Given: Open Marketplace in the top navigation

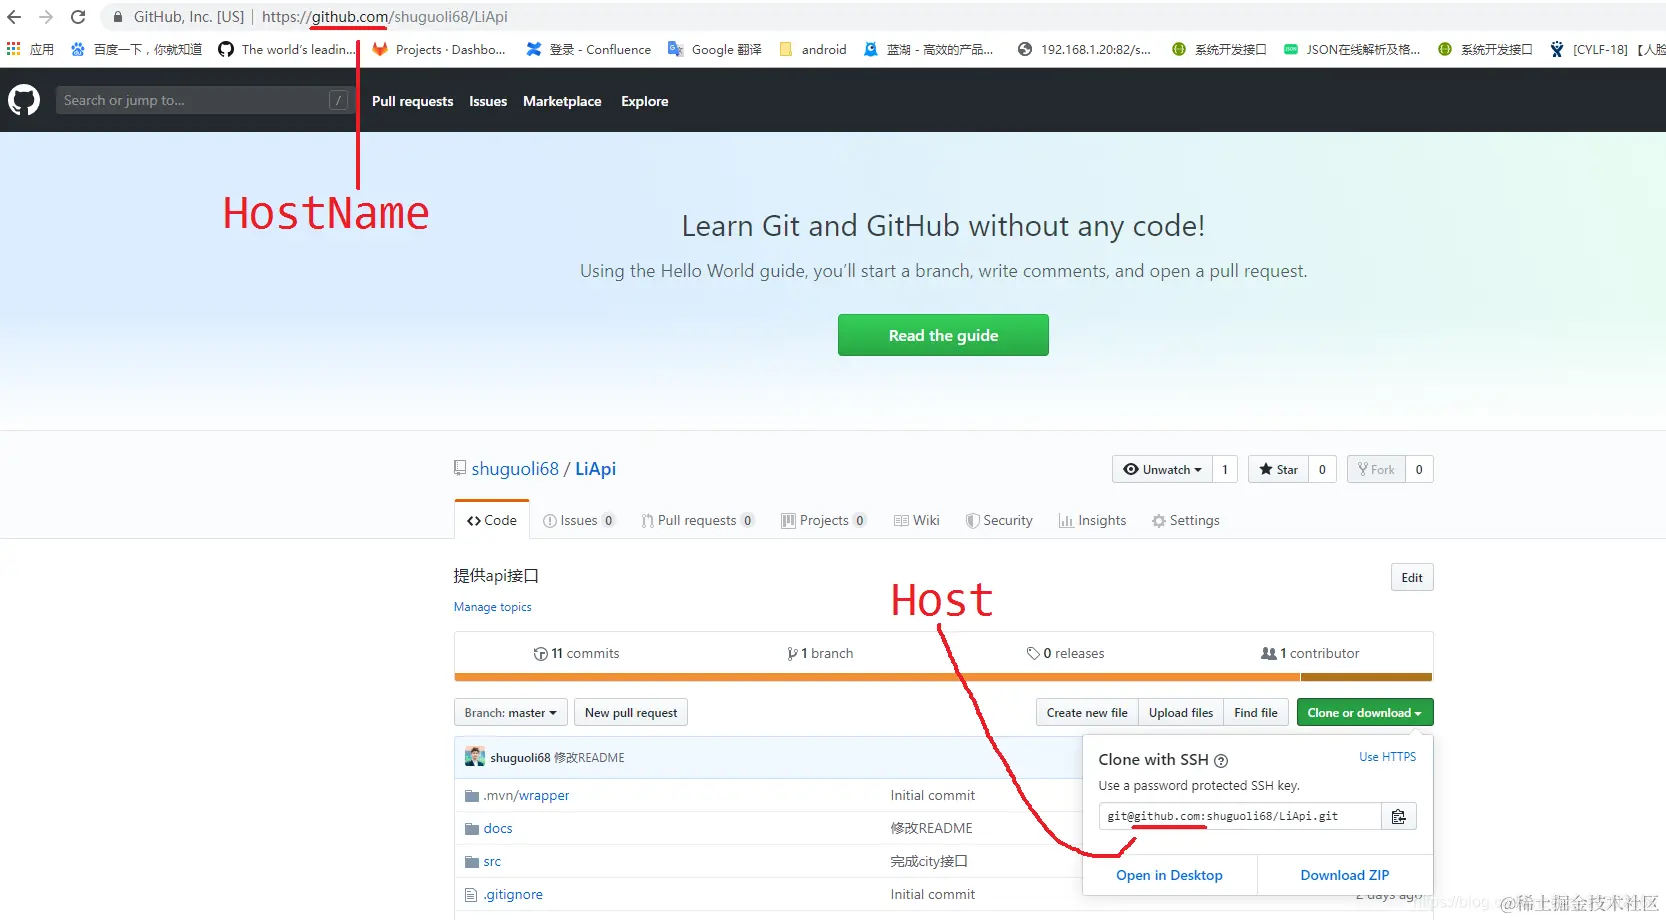Looking at the screenshot, I should [562, 101].
